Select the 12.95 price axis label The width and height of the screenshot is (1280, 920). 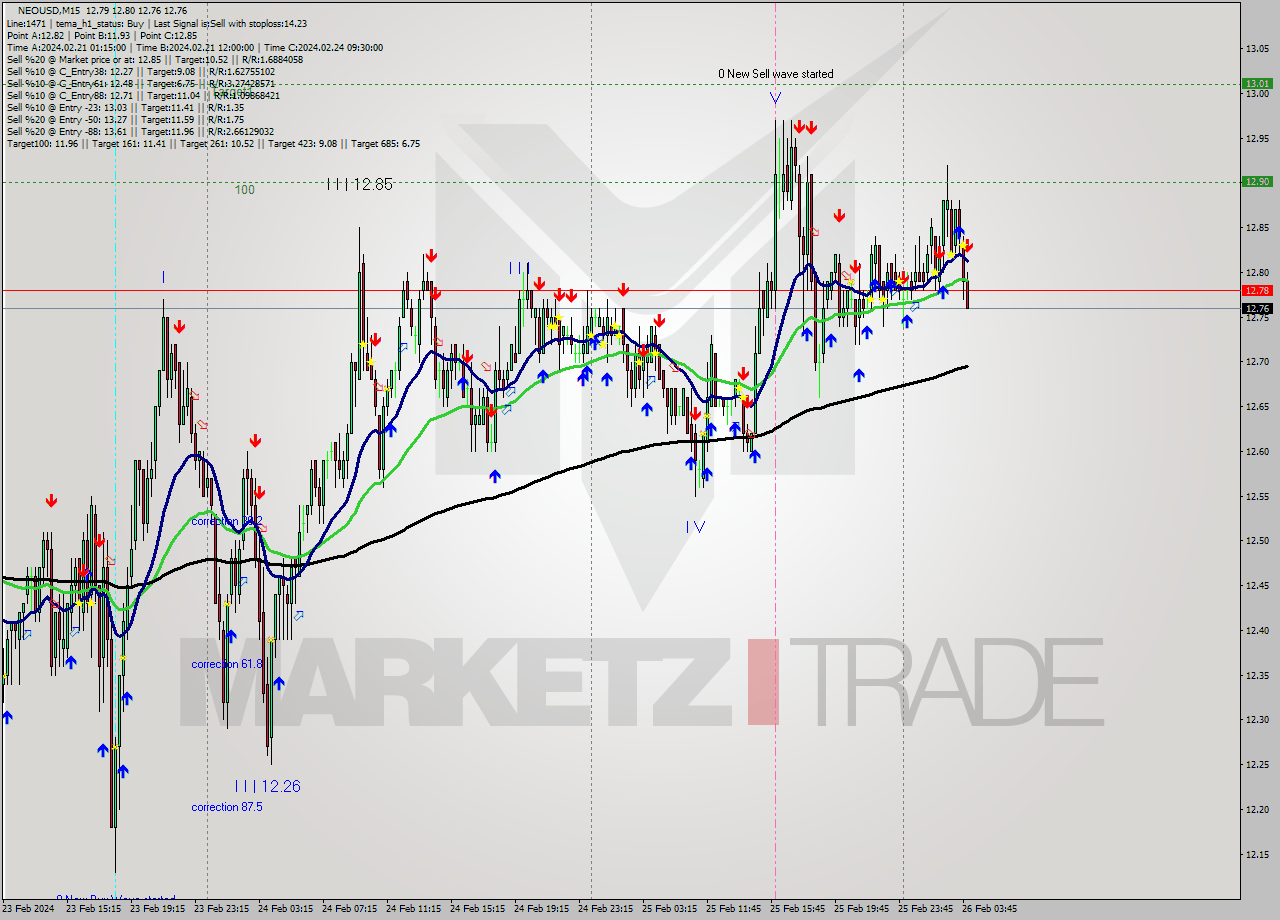tap(1257, 138)
